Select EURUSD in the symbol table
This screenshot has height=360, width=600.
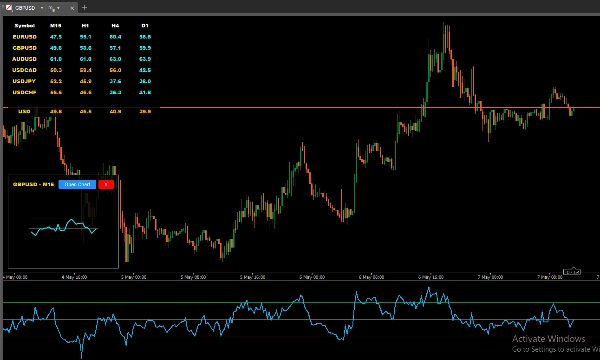pyautogui.click(x=24, y=37)
